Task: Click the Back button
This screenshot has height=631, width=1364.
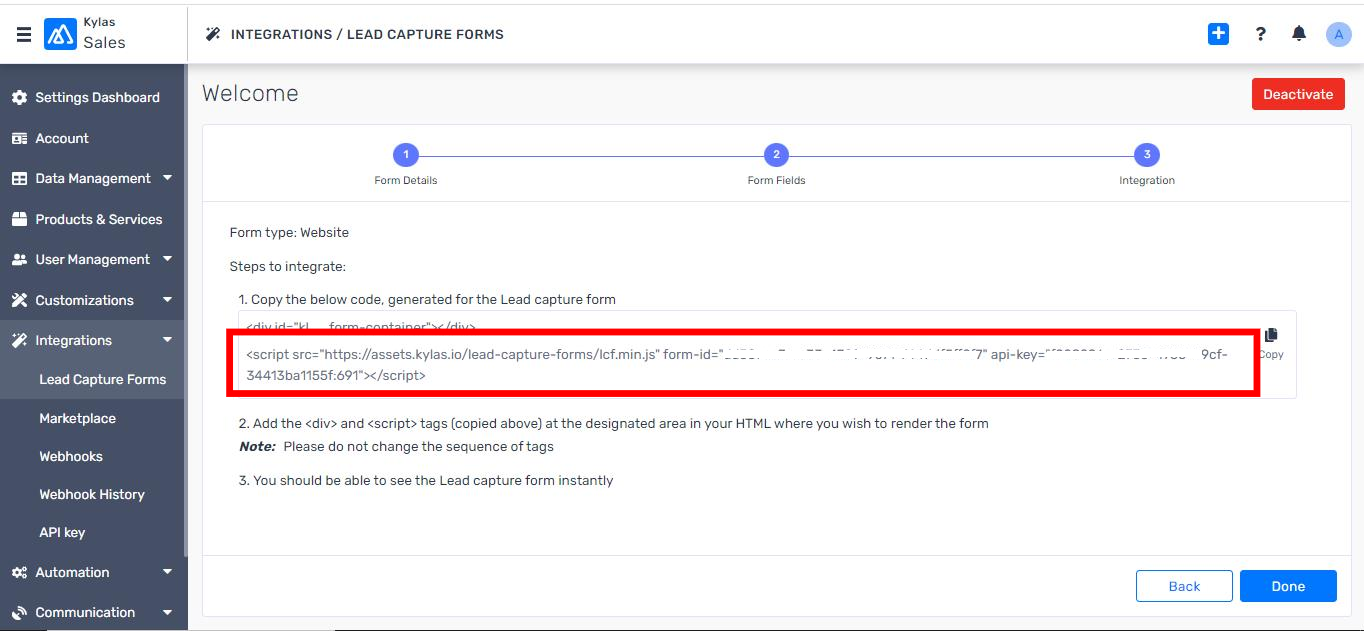Action: click(x=1184, y=586)
